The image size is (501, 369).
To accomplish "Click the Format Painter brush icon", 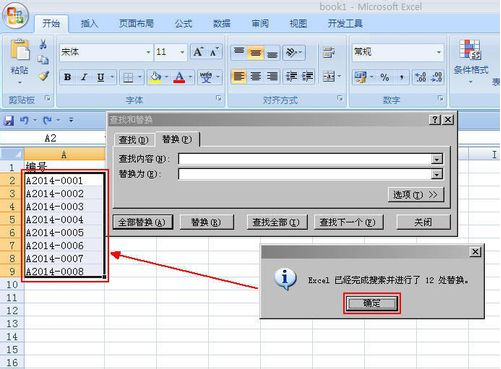I will pyautogui.click(x=44, y=76).
